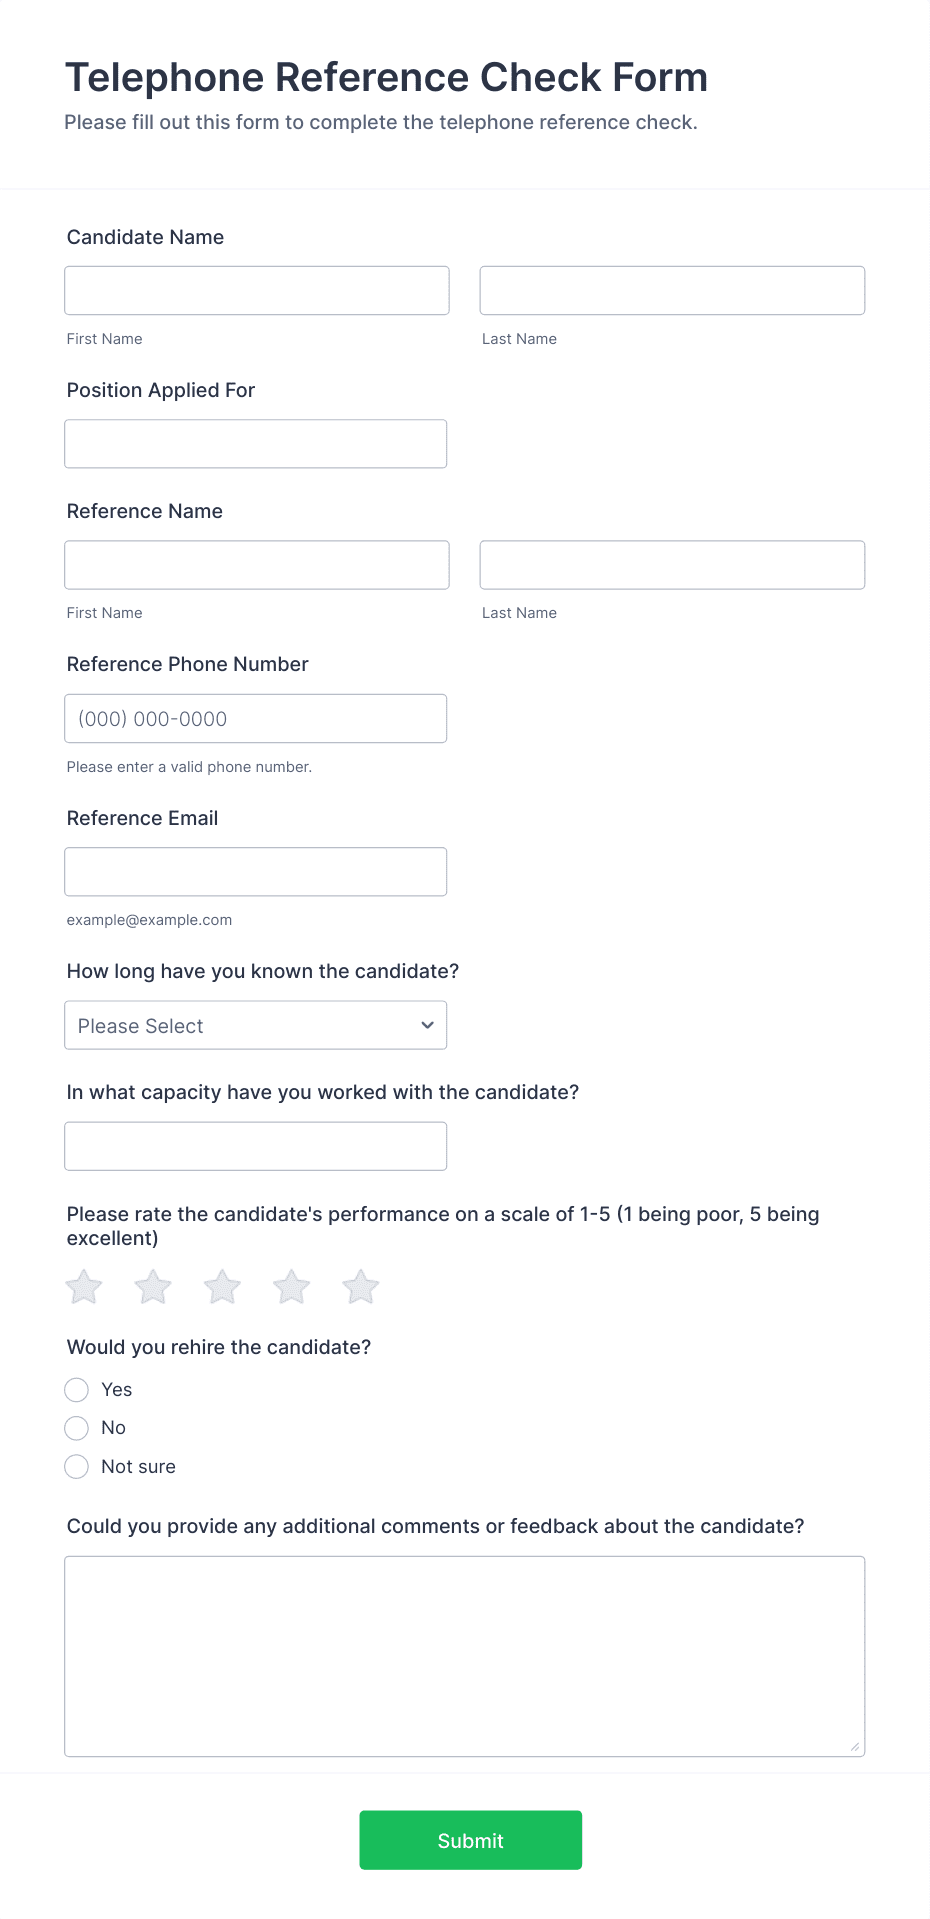Click the candidate Last Name field
930x1919 pixels.
coord(671,290)
